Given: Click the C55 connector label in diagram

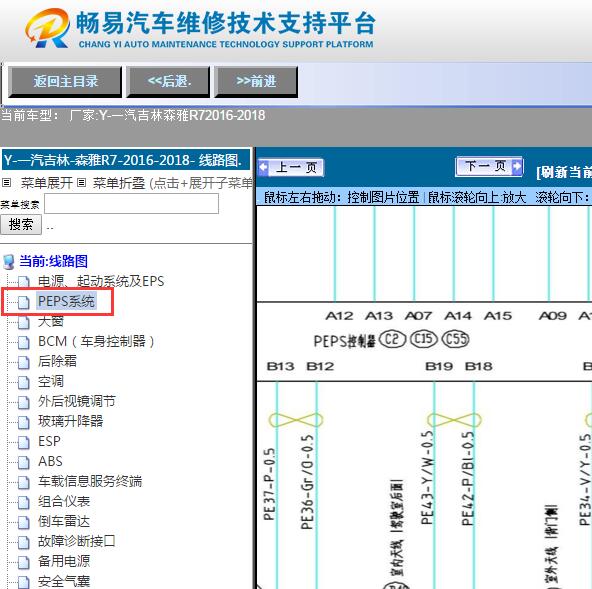Looking at the screenshot, I should point(455,339).
